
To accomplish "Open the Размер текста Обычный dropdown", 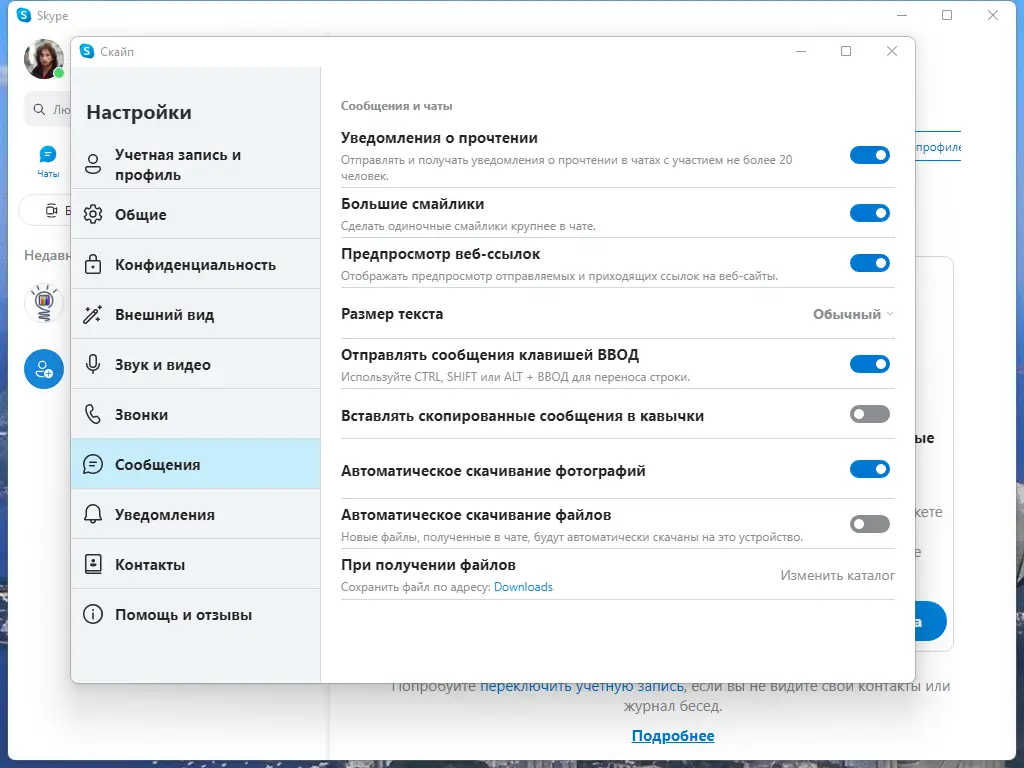I will pos(853,314).
